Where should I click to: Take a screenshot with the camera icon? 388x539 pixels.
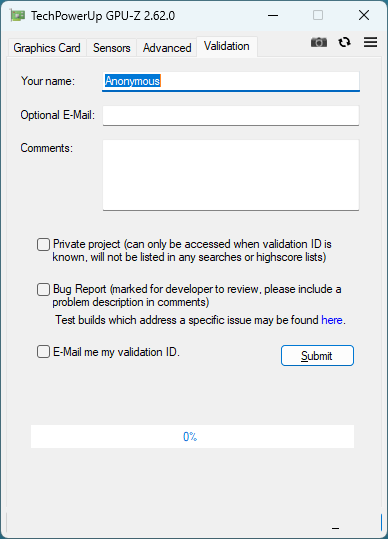(x=319, y=42)
